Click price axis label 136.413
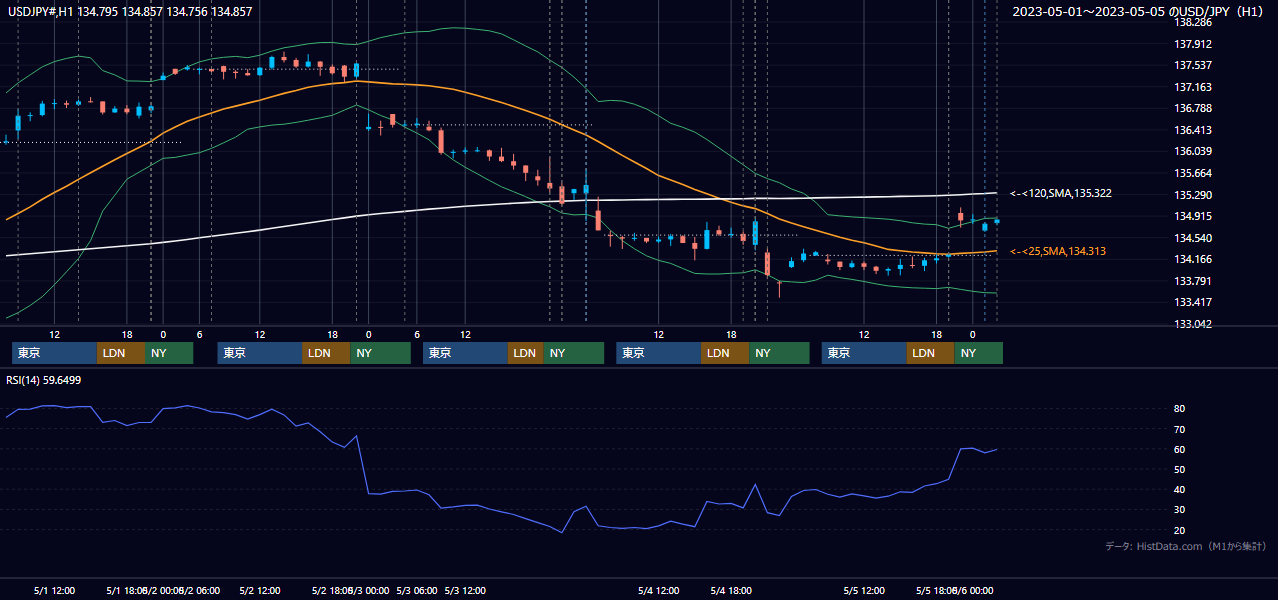 1193,130
